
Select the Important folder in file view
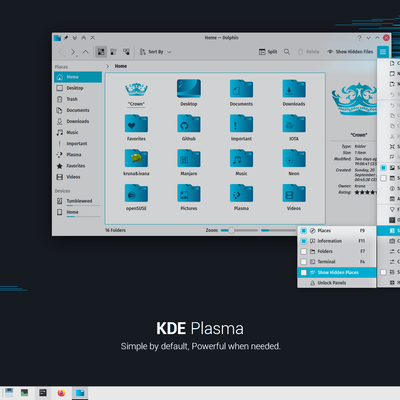241,128
